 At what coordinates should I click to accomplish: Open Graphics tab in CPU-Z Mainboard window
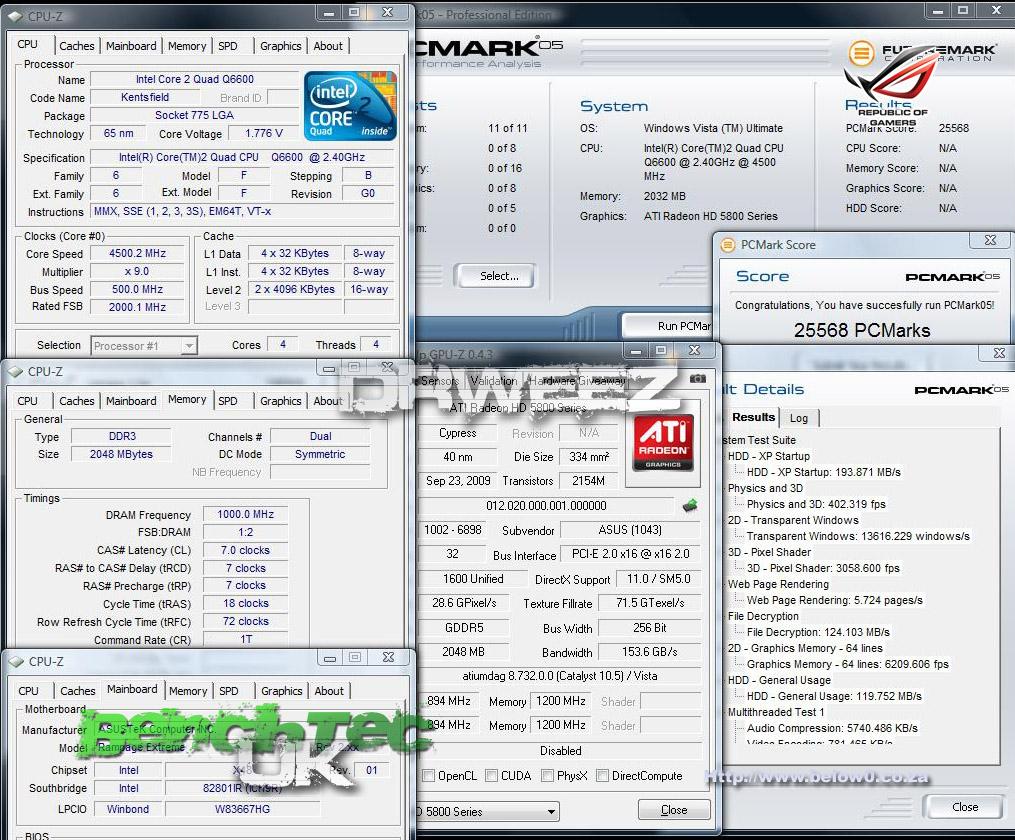click(282, 691)
